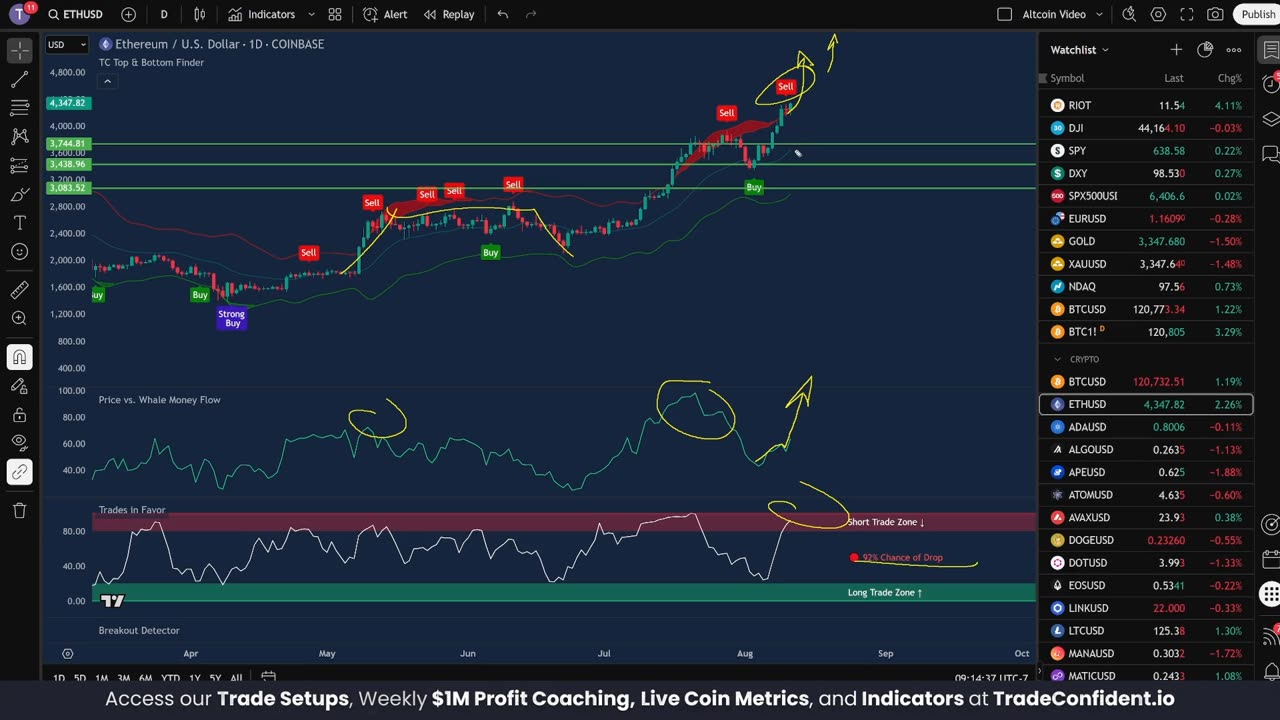Select the trend line tool
Image resolution: width=1280 pixels, height=720 pixels.
[19, 79]
